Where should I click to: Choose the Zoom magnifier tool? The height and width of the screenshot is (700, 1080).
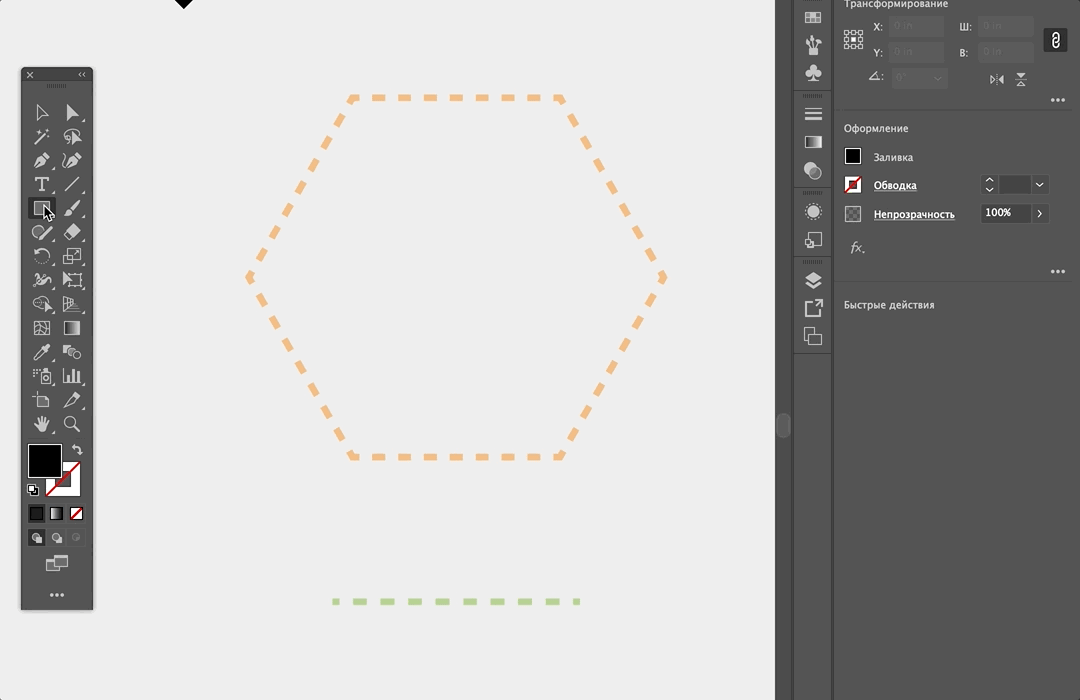point(72,424)
